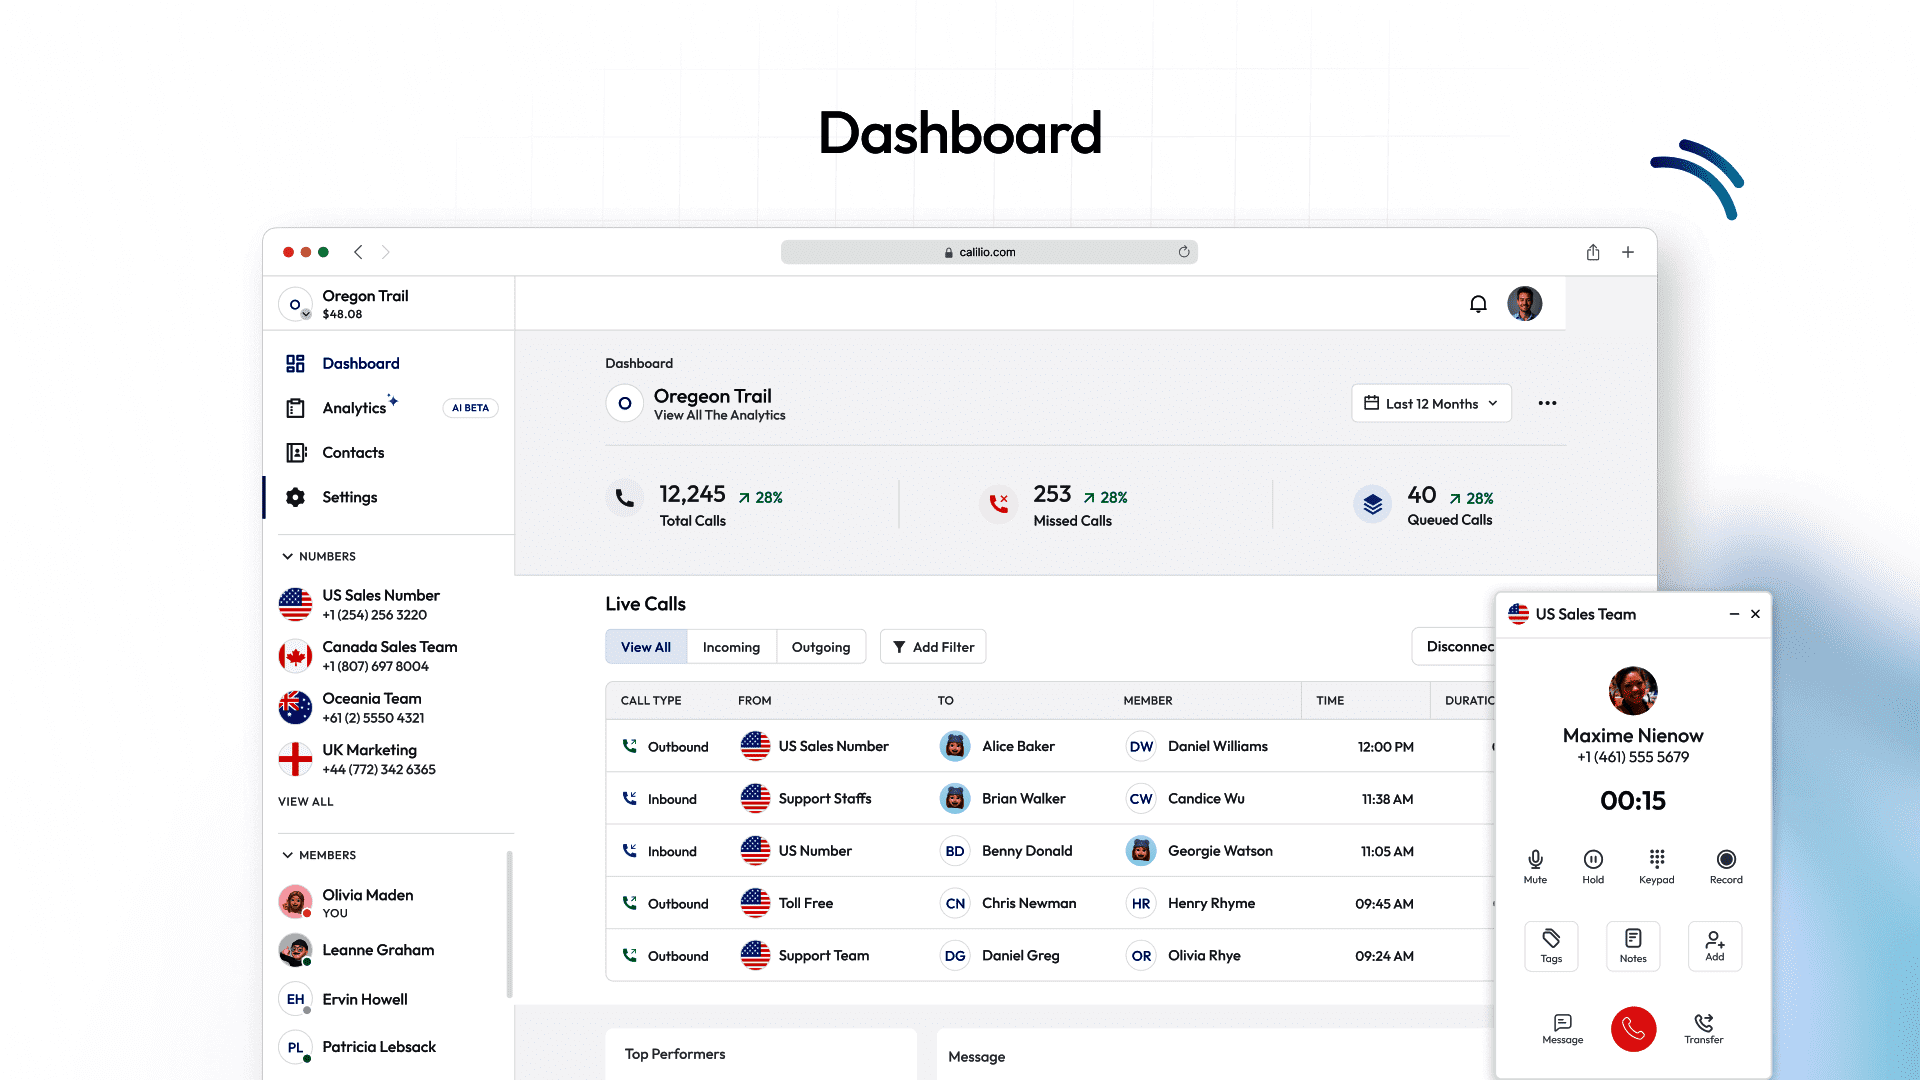Collapse the MEMBERS section

coord(288,855)
